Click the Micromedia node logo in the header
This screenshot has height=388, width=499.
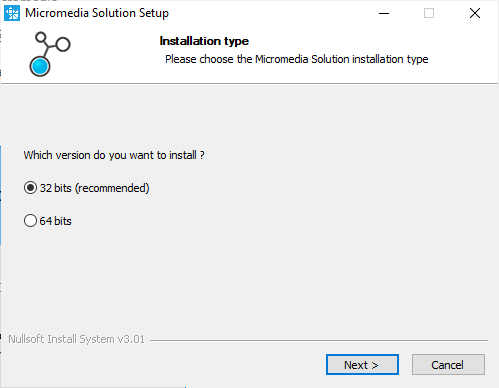[x=50, y=54]
